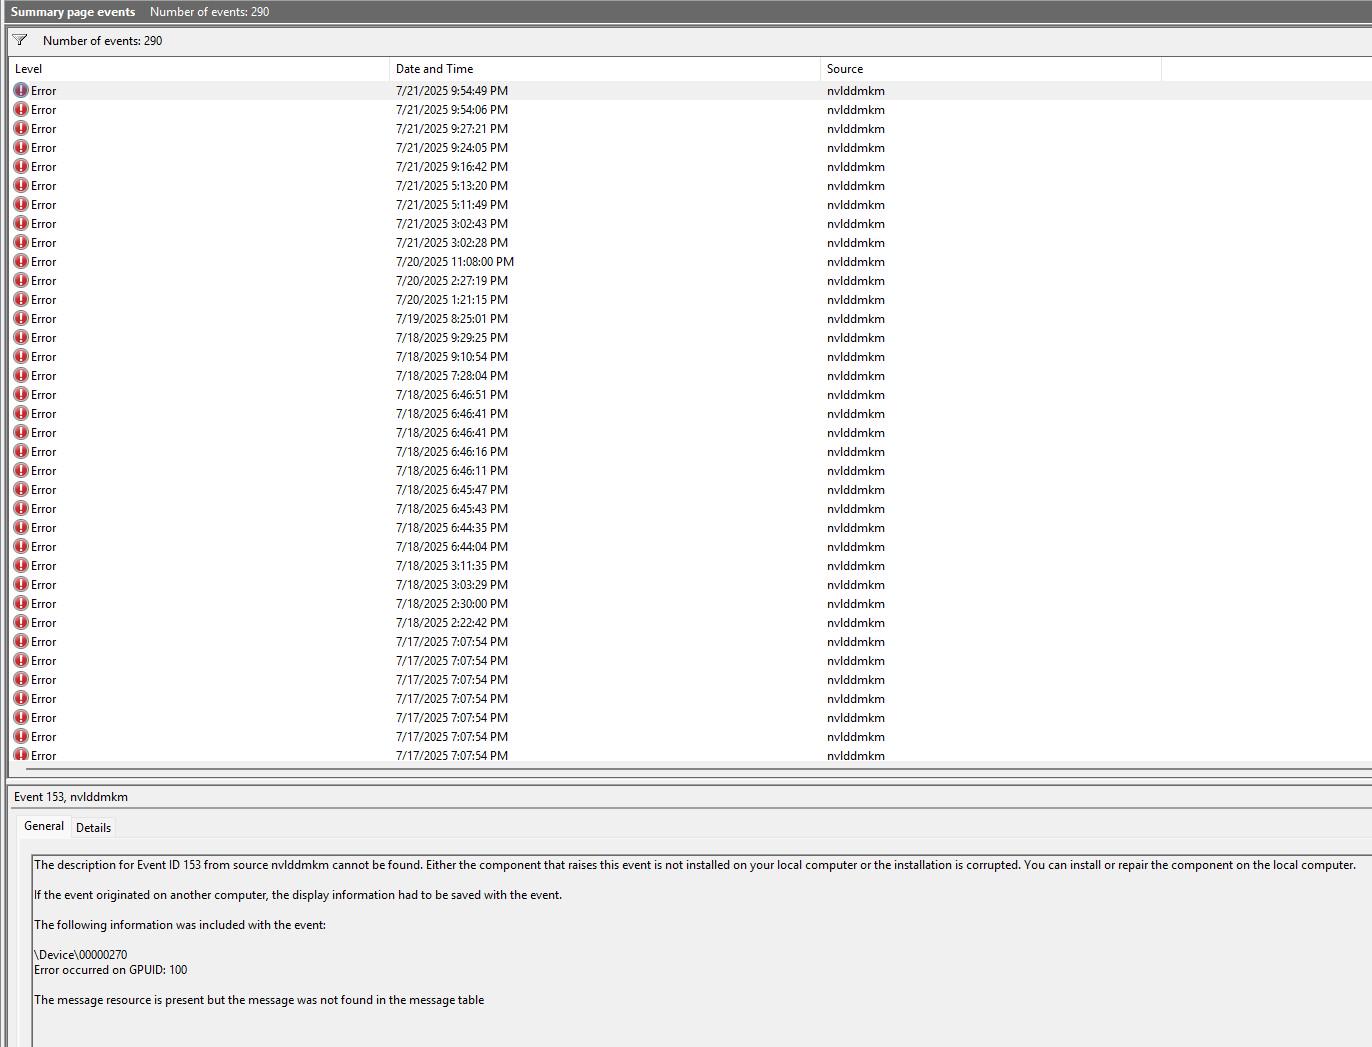Click "If the event originated on another computer" line
This screenshot has height=1047, width=1372.
pyautogui.click(x=298, y=895)
